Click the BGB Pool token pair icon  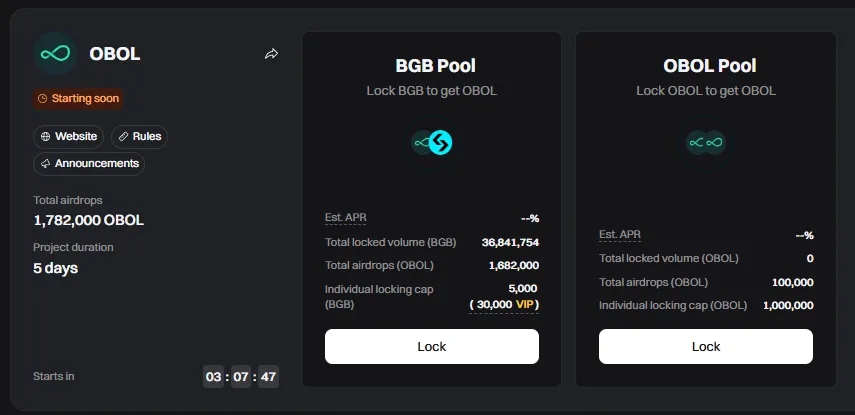pyautogui.click(x=432, y=142)
